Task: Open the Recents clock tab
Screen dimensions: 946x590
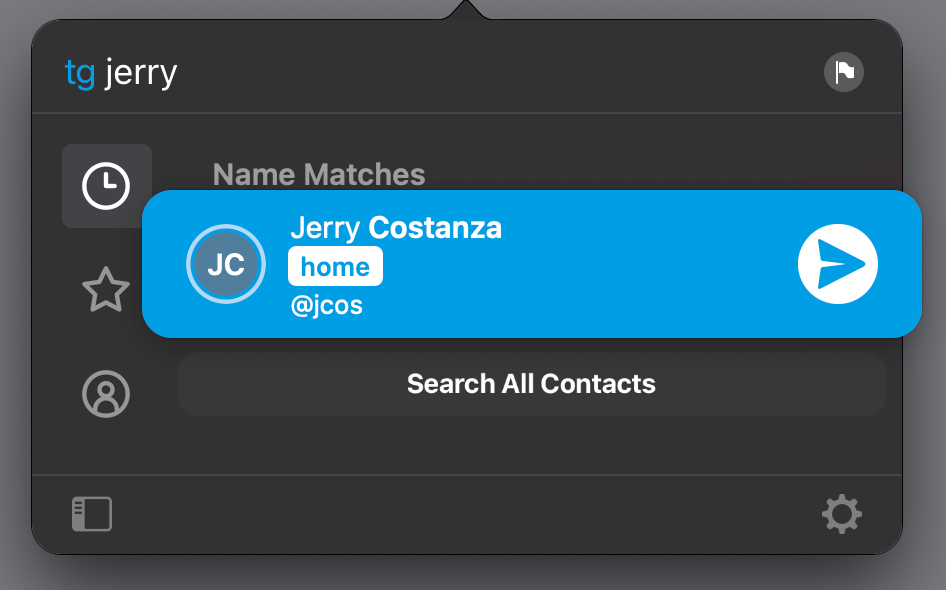Action: [106, 186]
